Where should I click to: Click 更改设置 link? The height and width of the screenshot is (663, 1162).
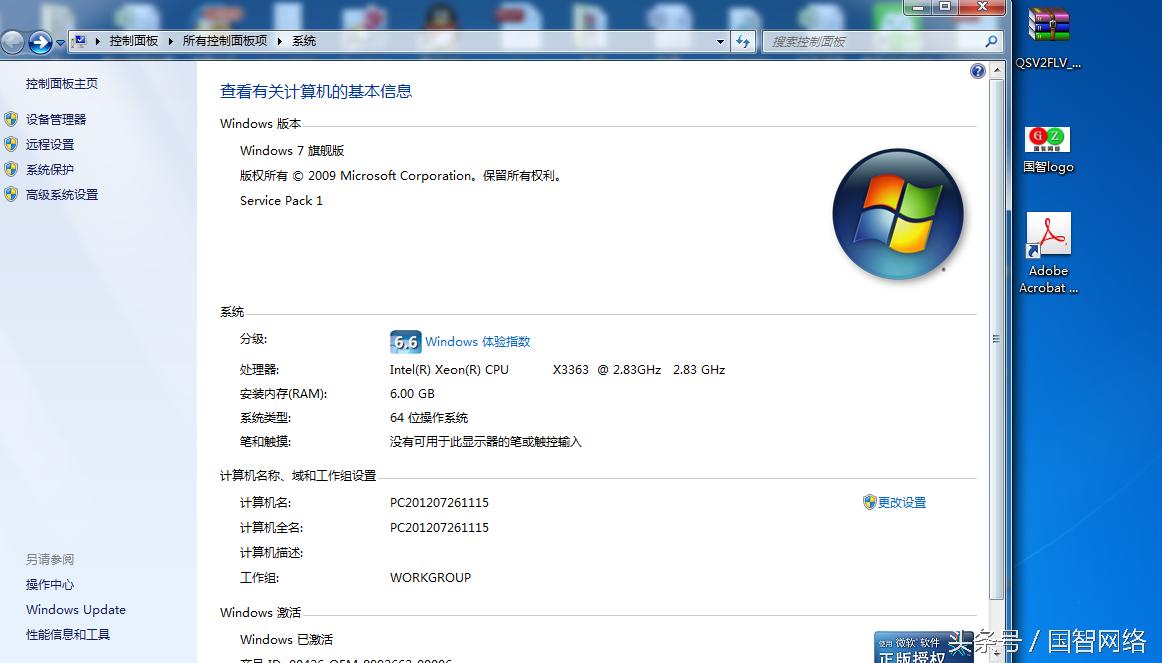[902, 502]
